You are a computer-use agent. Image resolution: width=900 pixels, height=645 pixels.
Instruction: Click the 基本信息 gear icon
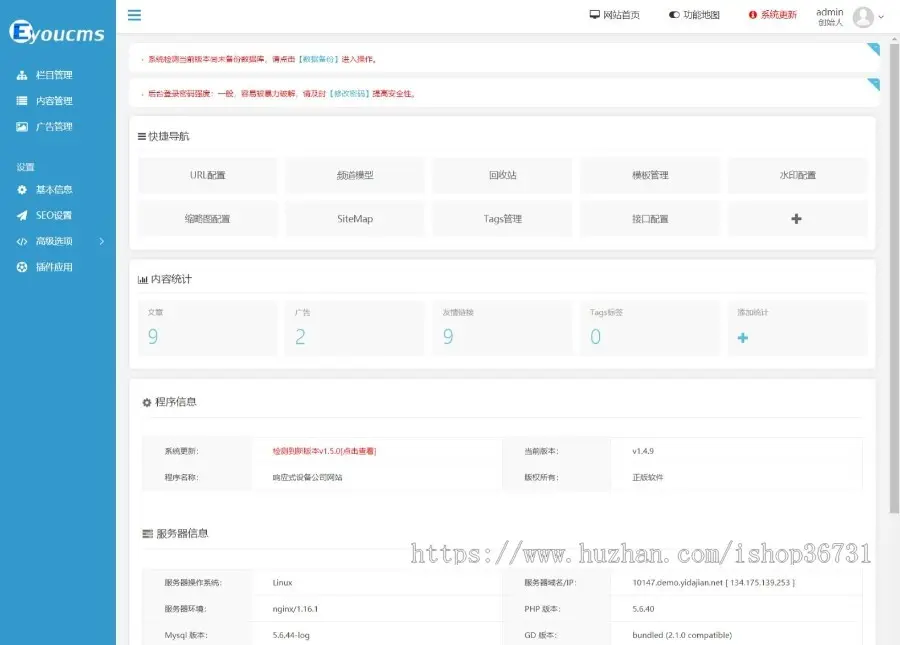(22, 189)
